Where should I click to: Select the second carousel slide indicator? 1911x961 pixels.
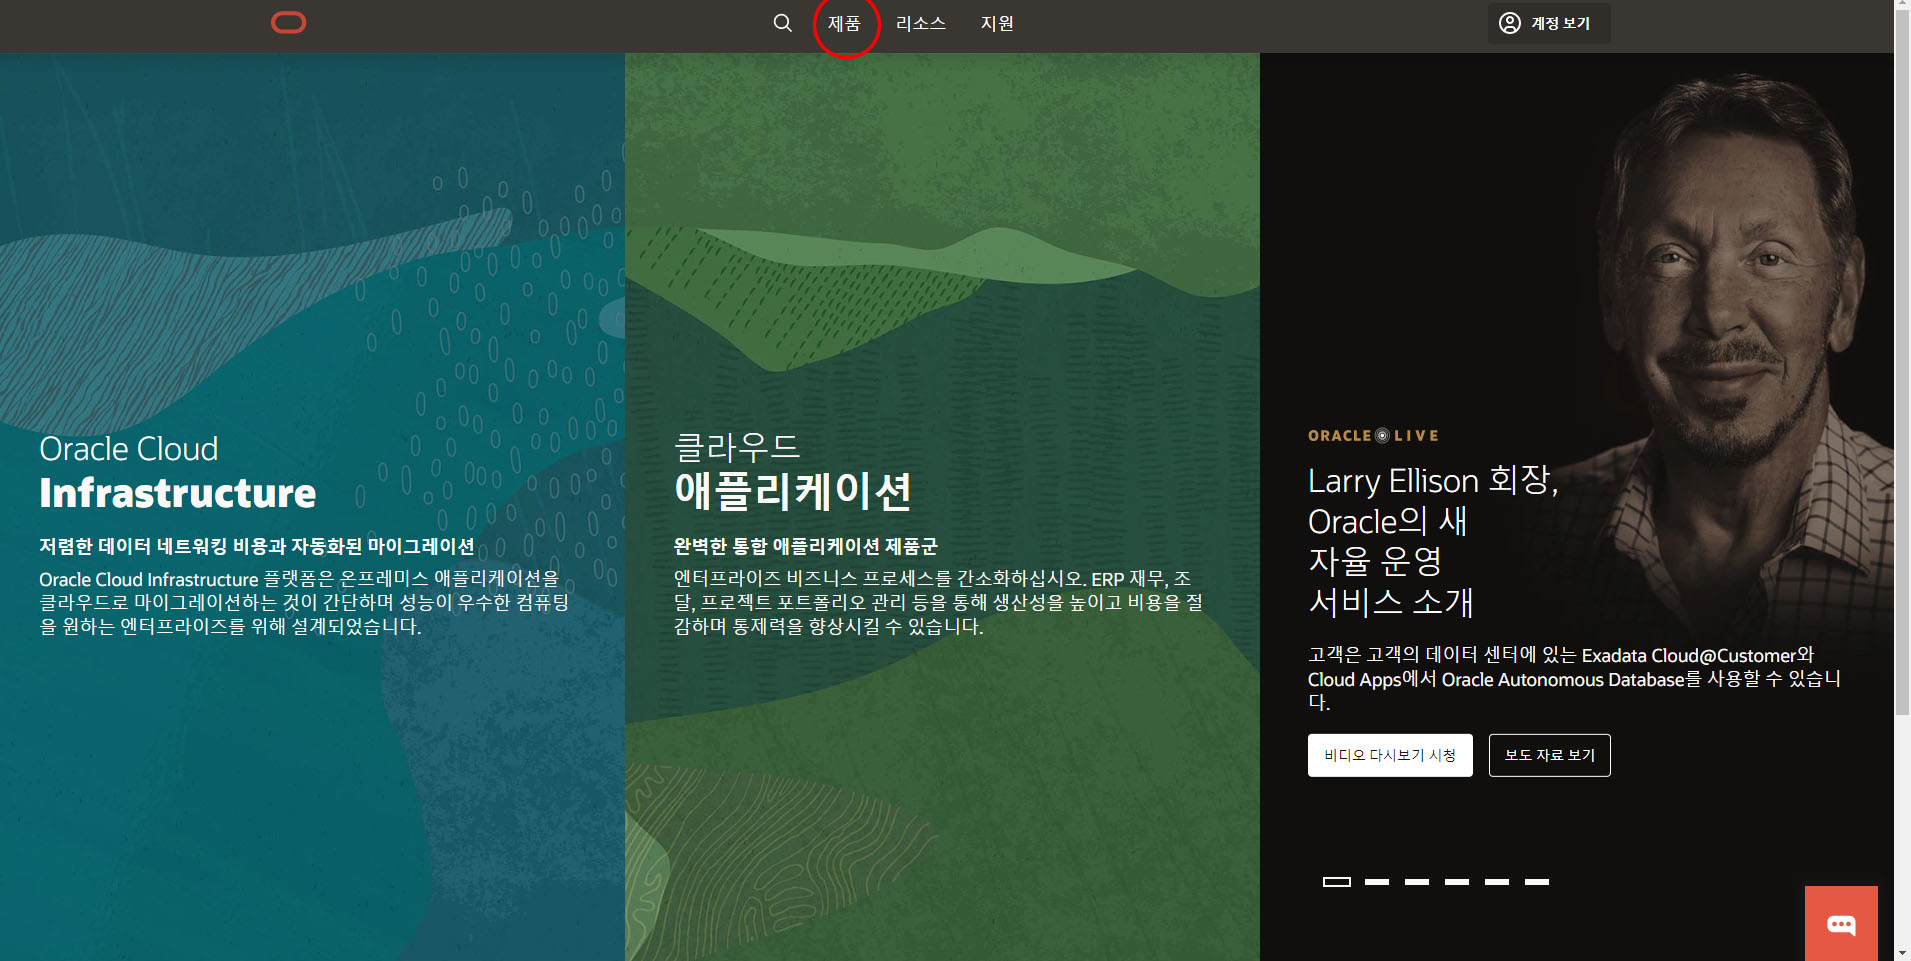(x=1377, y=882)
